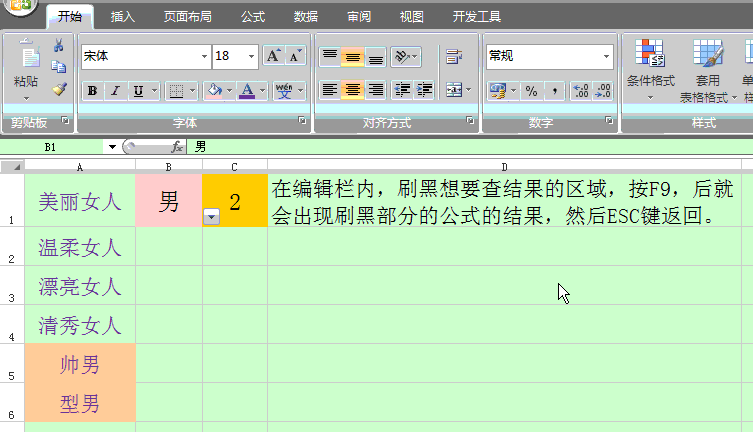Click the Cut scissors icon
753x432 pixels.
pyautogui.click(x=59, y=46)
